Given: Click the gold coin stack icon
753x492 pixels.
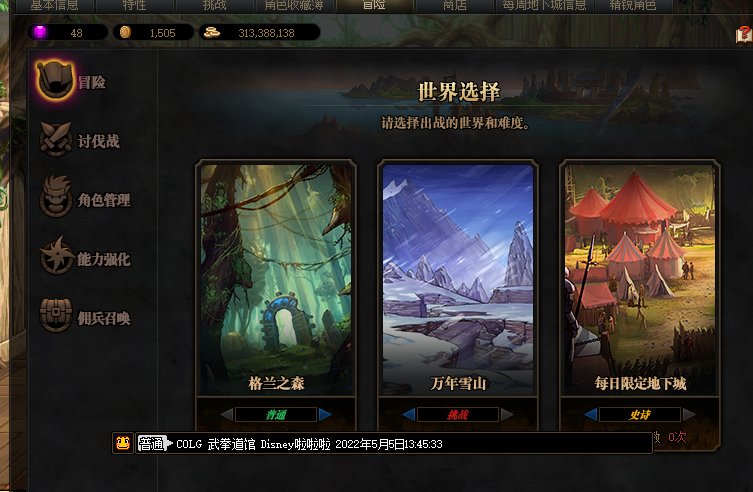Looking at the screenshot, I should (x=212, y=32).
